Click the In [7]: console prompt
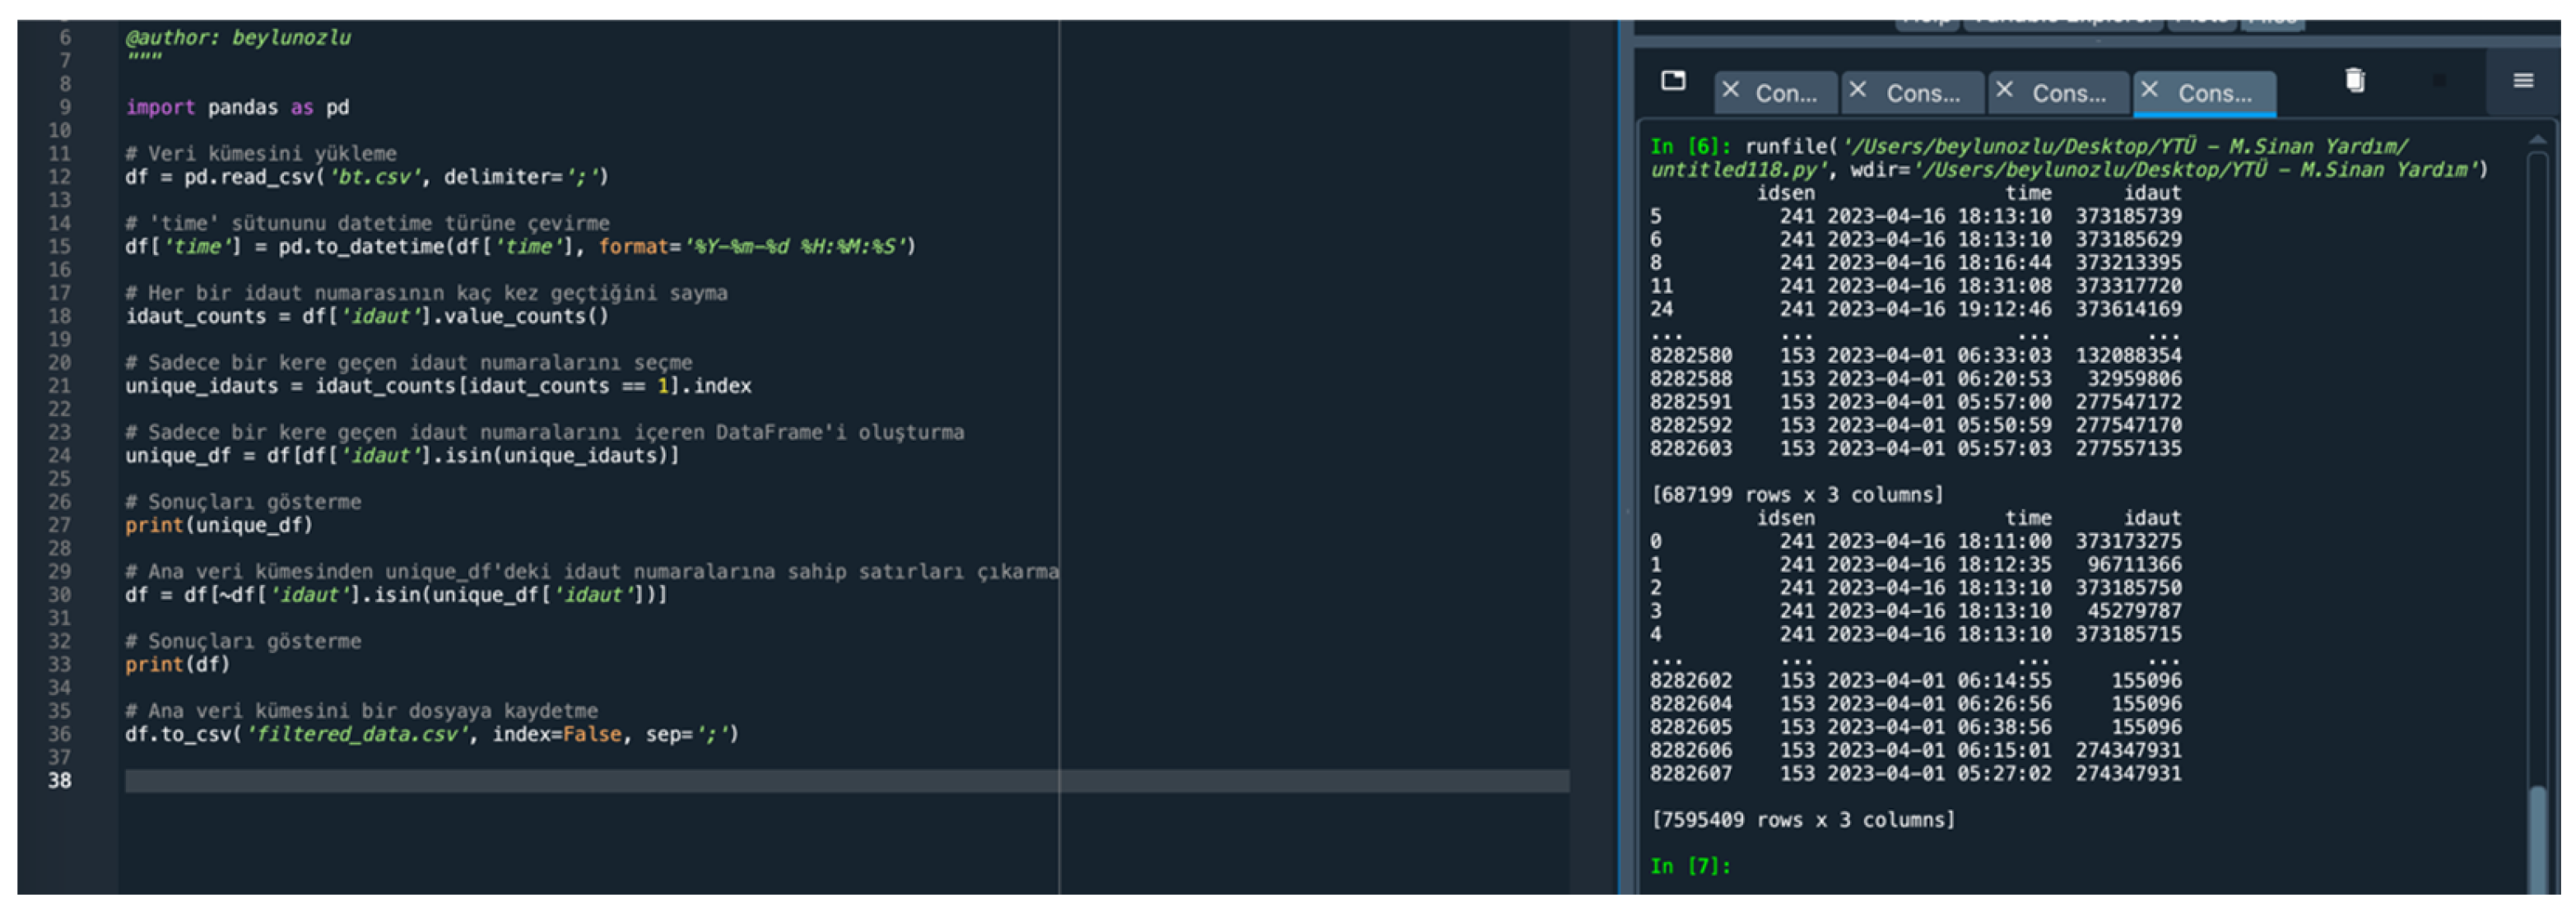This screenshot has width=2576, height=918. (1689, 866)
